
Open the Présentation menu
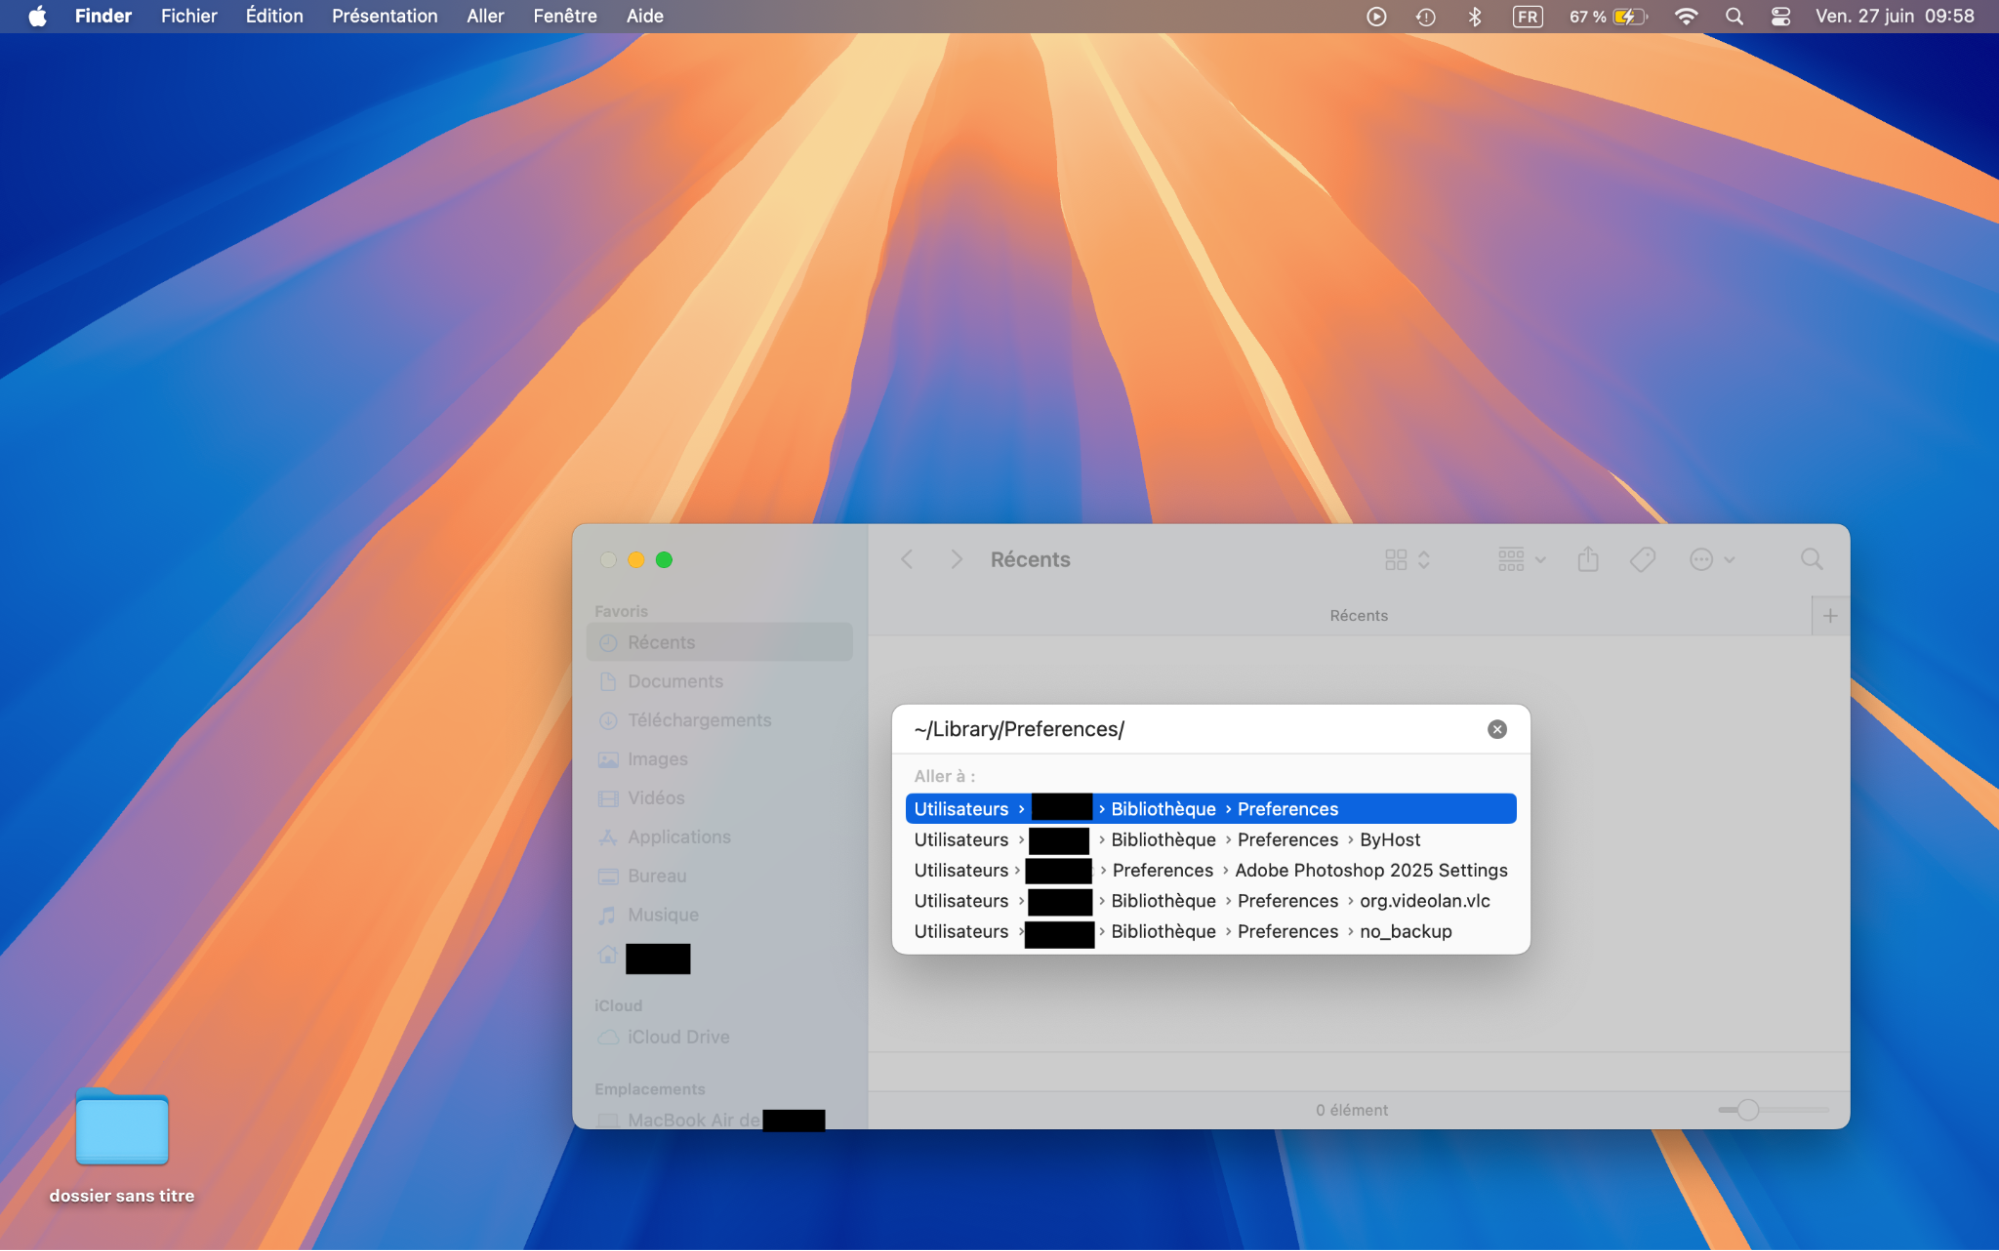click(x=384, y=16)
